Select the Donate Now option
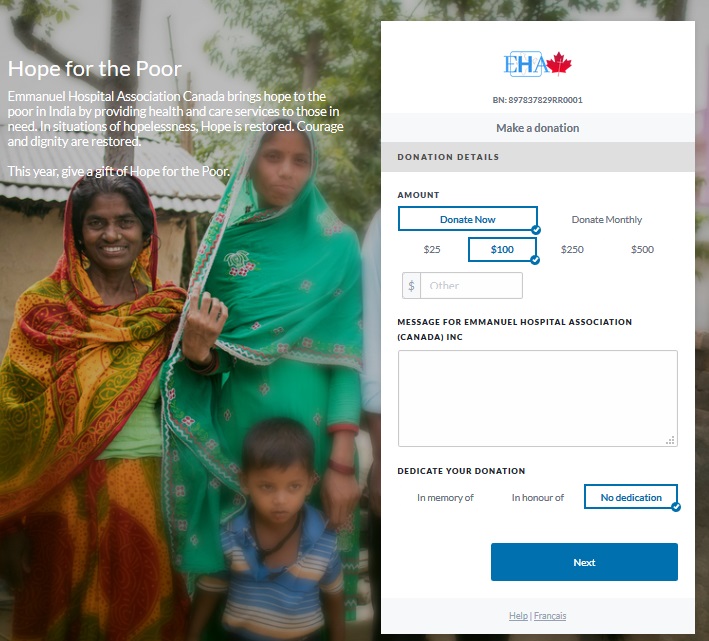The height and width of the screenshot is (641, 709). 468,219
